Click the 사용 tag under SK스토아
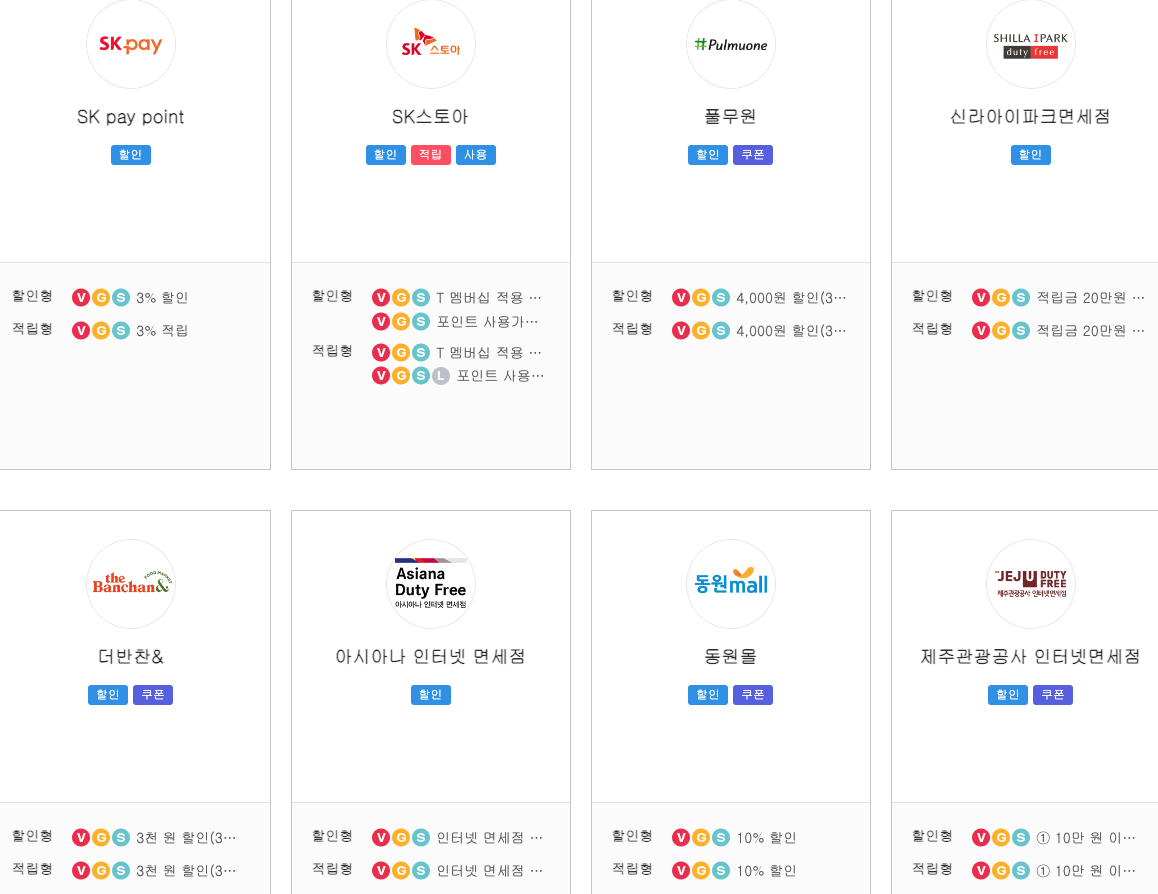Viewport: 1158px width, 894px height. [x=476, y=155]
